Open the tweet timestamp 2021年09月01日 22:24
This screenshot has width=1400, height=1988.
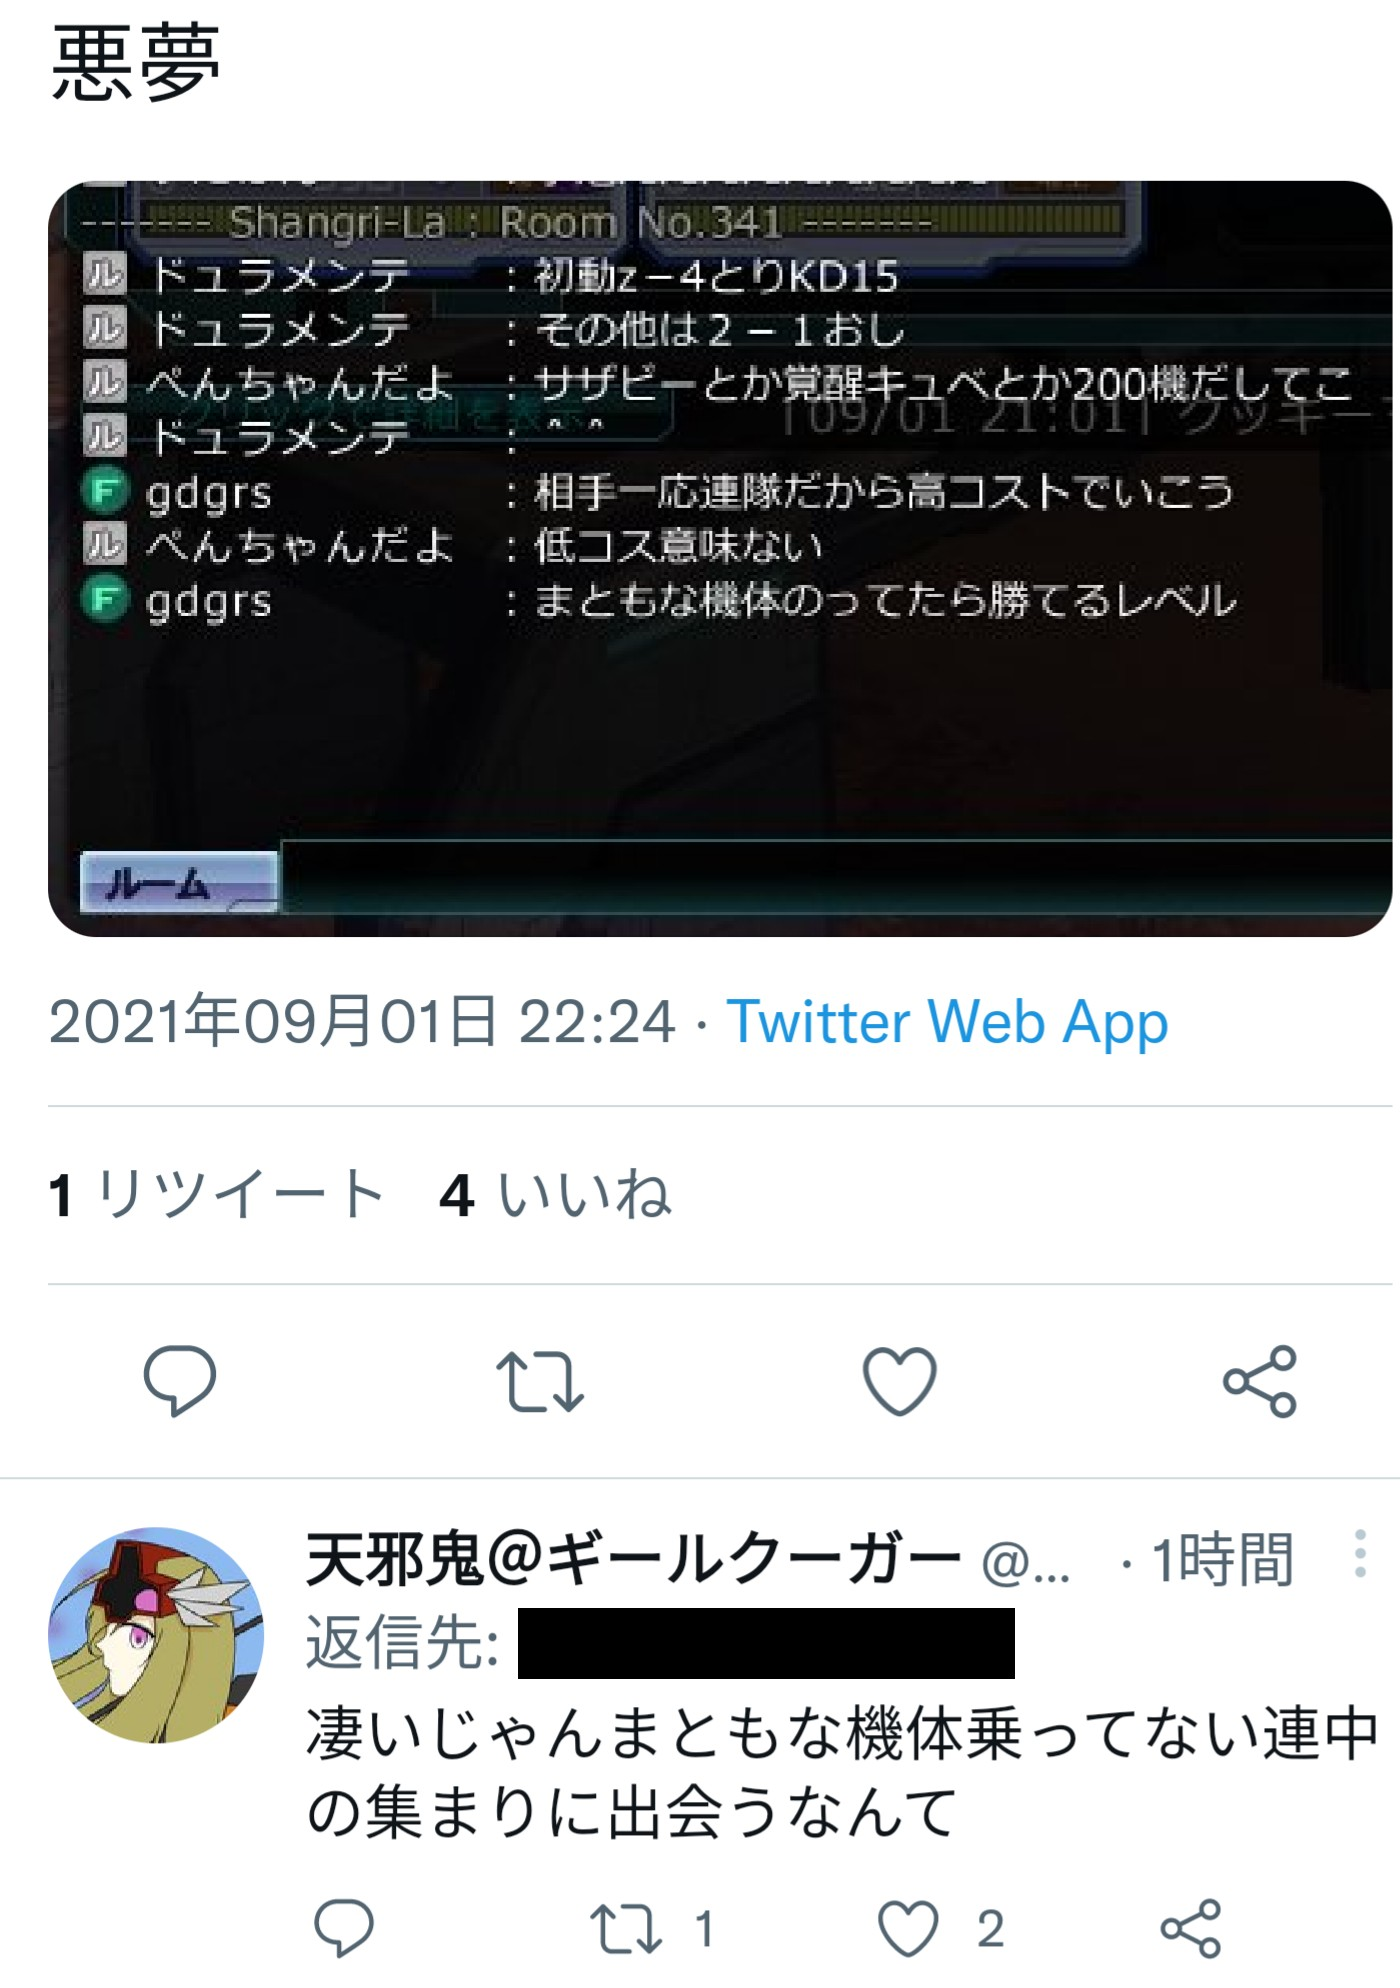tap(362, 1022)
